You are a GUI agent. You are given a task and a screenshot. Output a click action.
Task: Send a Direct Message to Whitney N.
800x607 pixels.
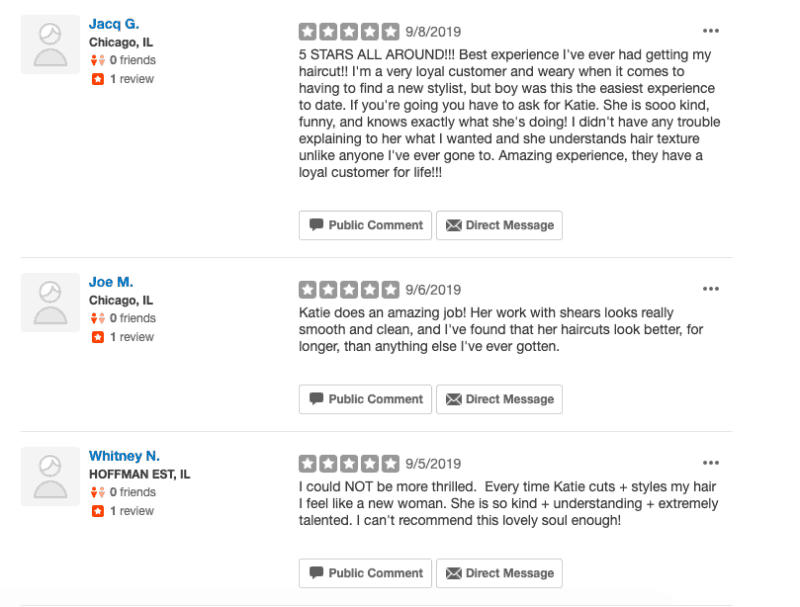point(499,573)
